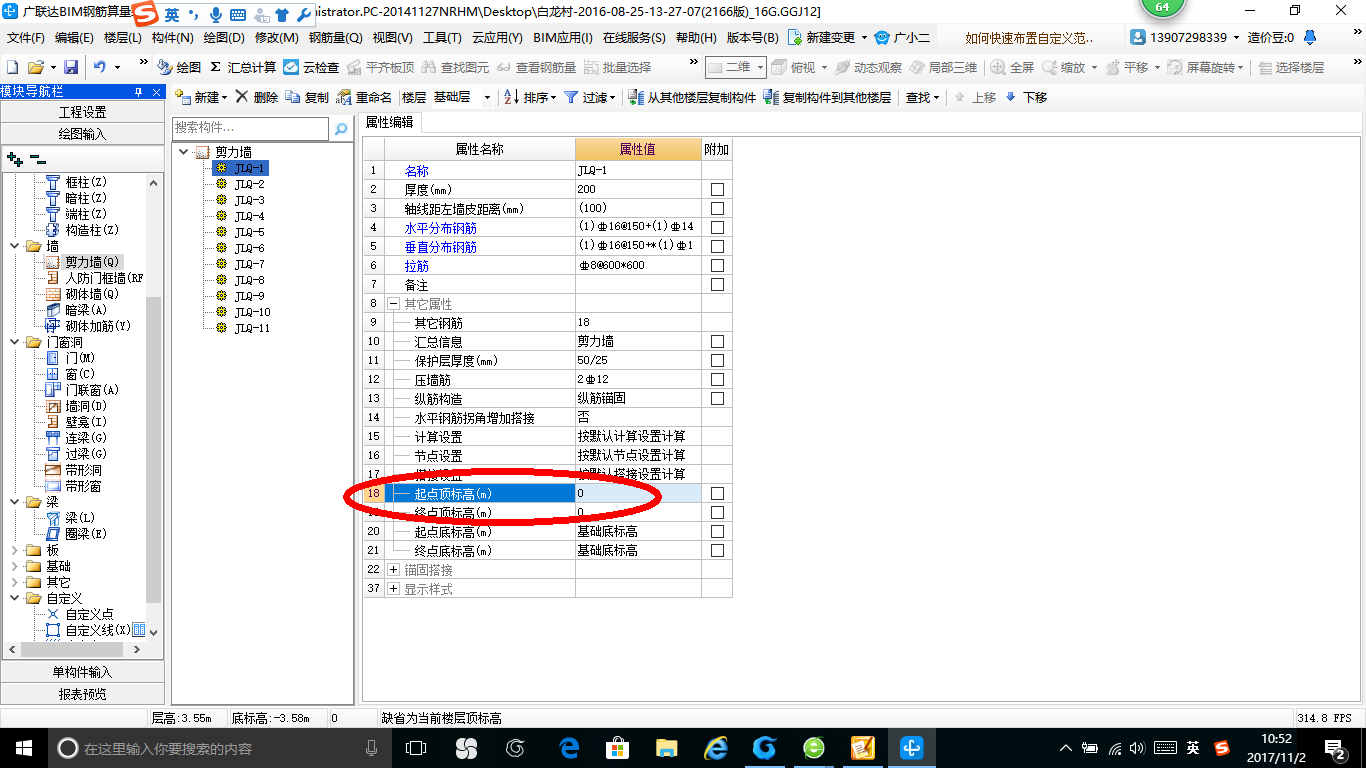The width and height of the screenshot is (1366, 768).
Task: Run 汇总计算 summary calculation
Action: pos(243,67)
